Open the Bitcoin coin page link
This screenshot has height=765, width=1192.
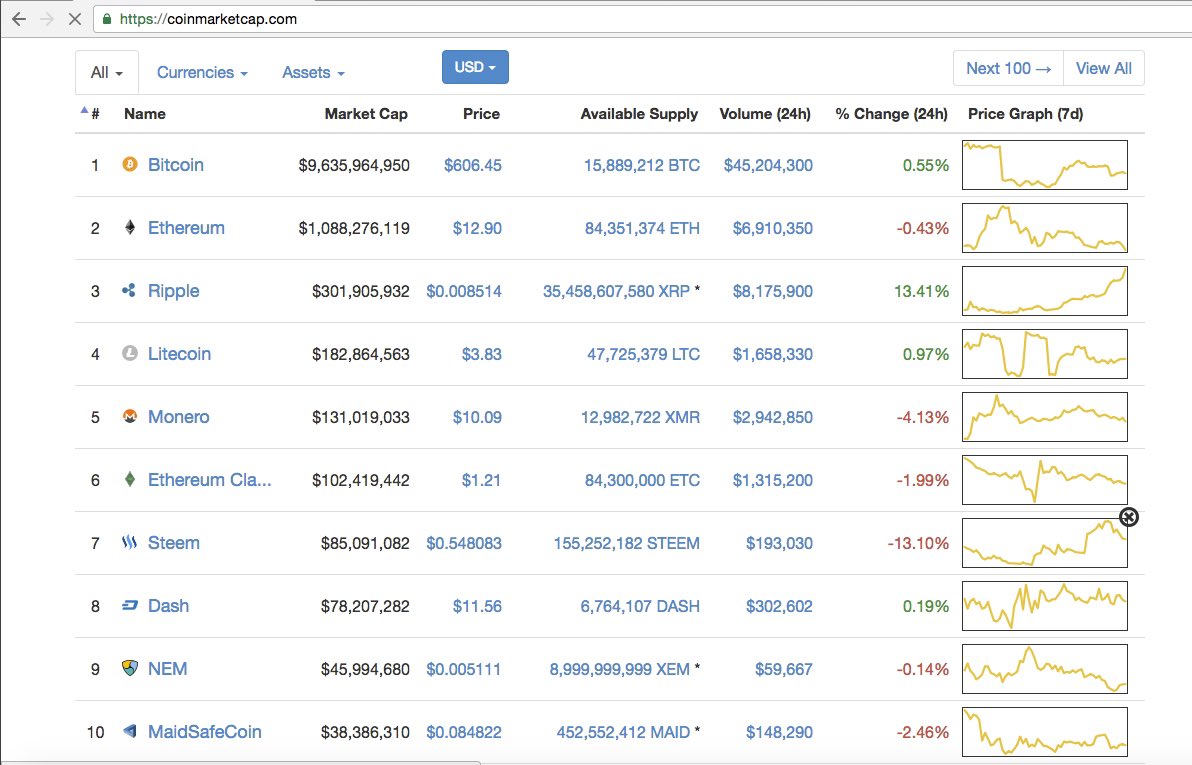(176, 165)
